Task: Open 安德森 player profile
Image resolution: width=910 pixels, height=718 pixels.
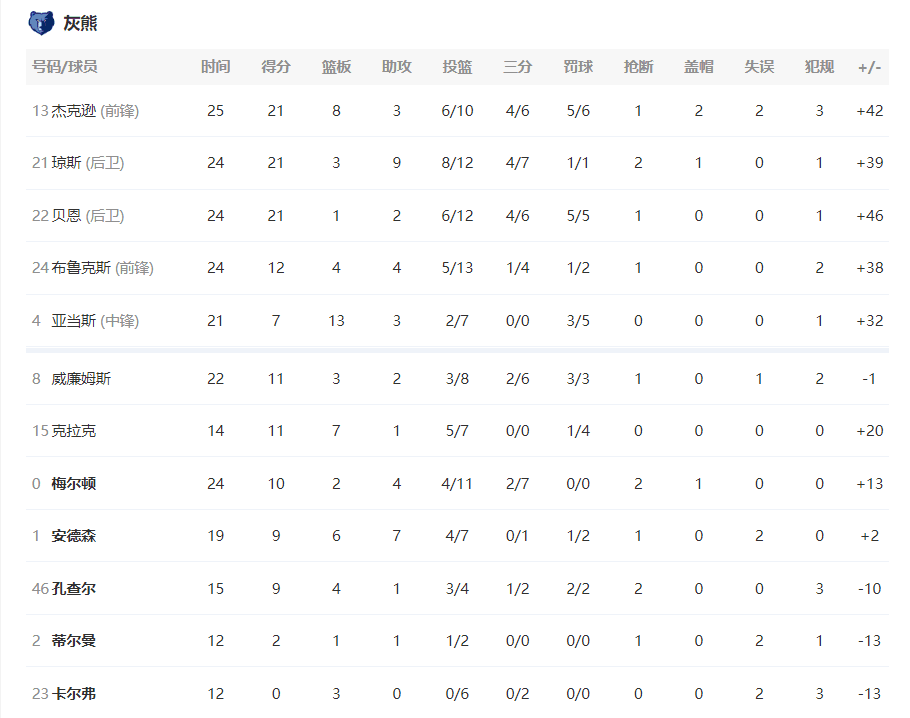Action: point(74,536)
